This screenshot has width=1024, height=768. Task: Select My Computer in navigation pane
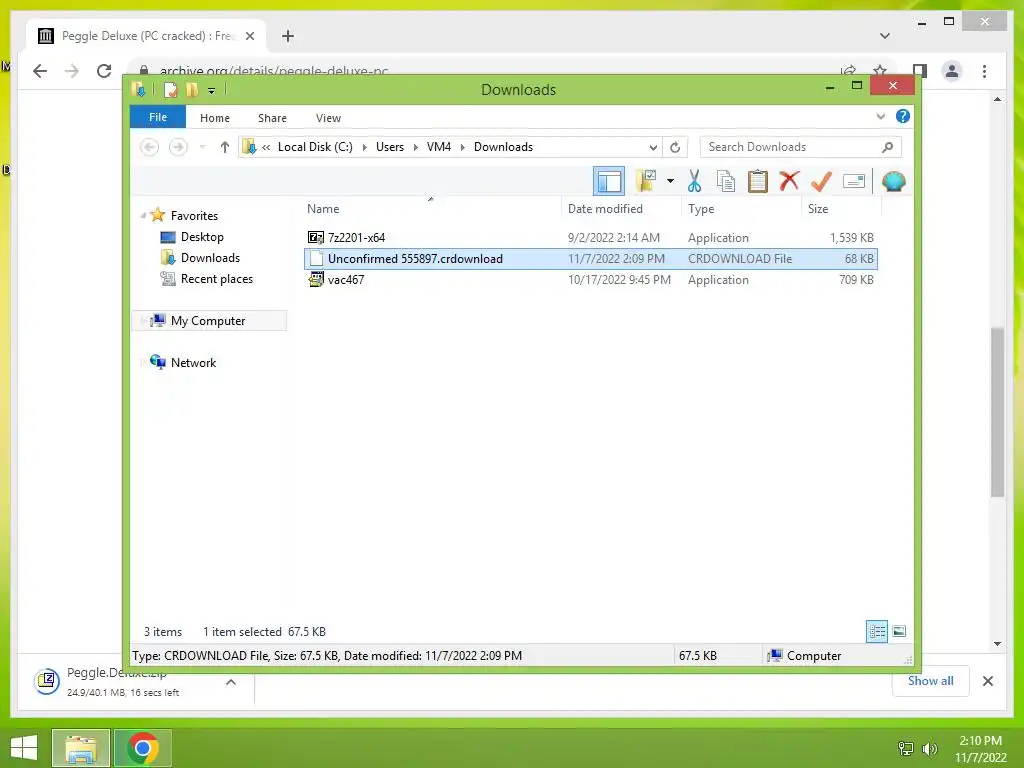pos(208,321)
